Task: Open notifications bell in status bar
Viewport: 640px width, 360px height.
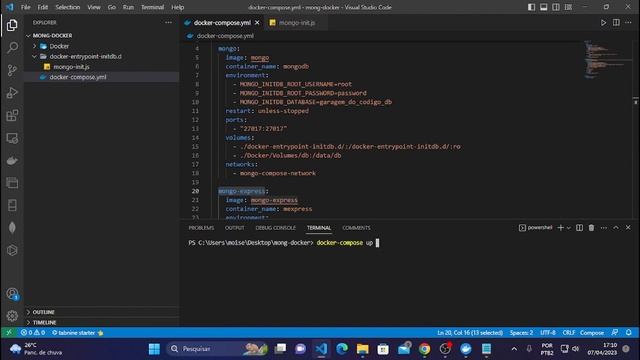Action: [629, 333]
